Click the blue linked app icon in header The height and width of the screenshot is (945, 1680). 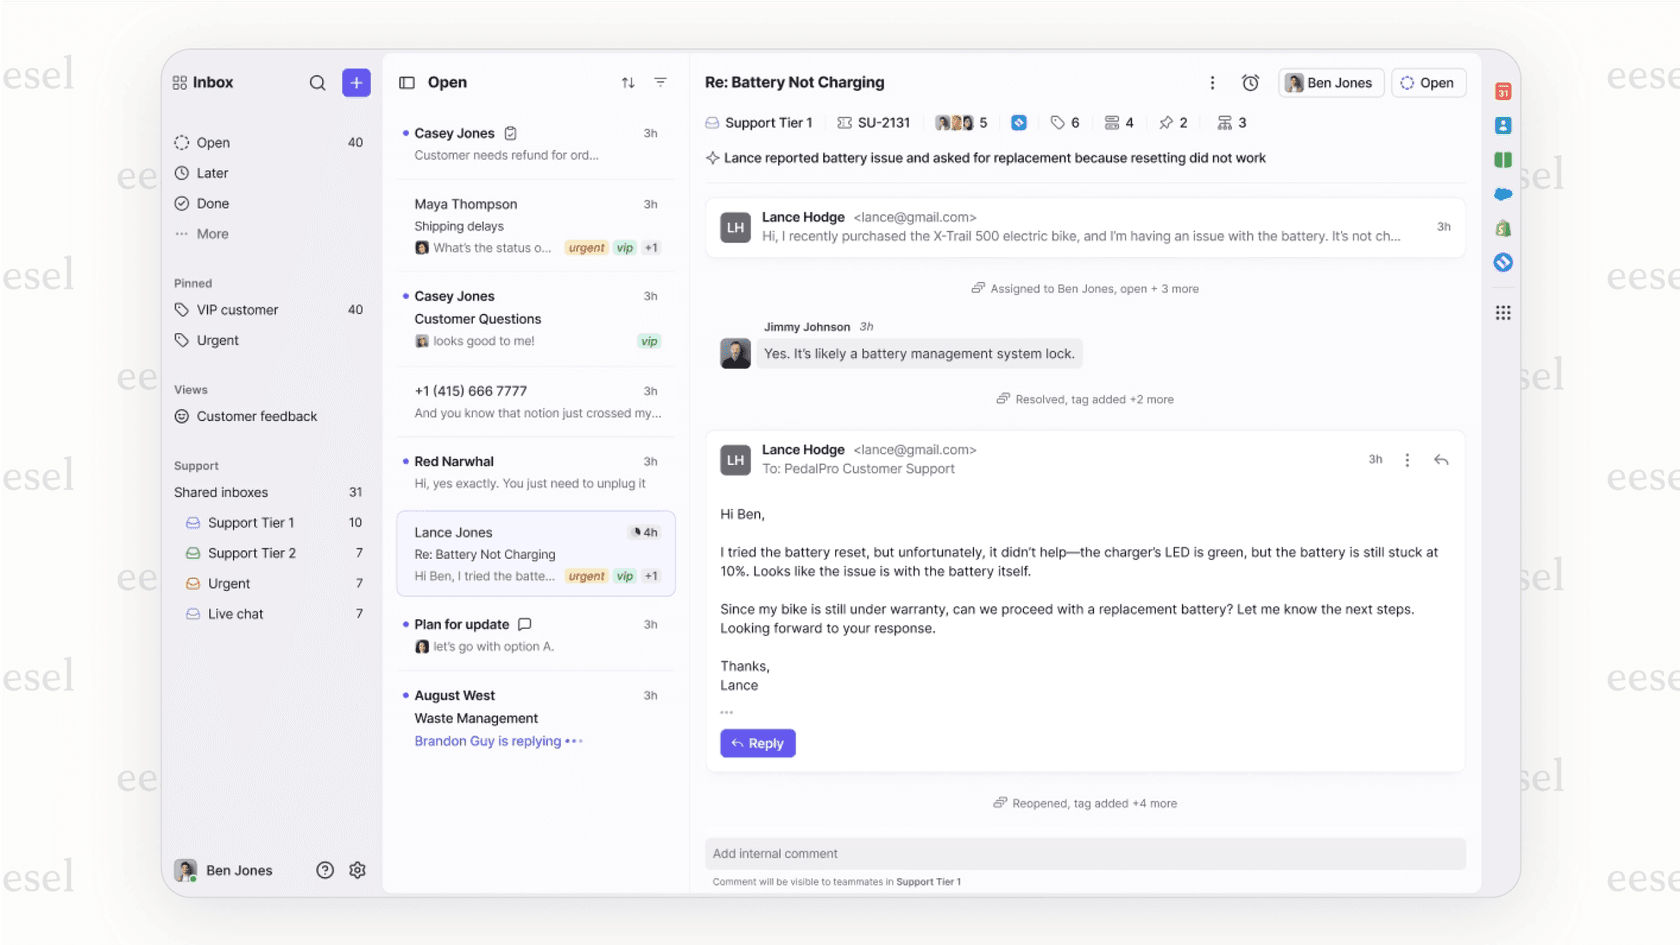coord(1019,123)
